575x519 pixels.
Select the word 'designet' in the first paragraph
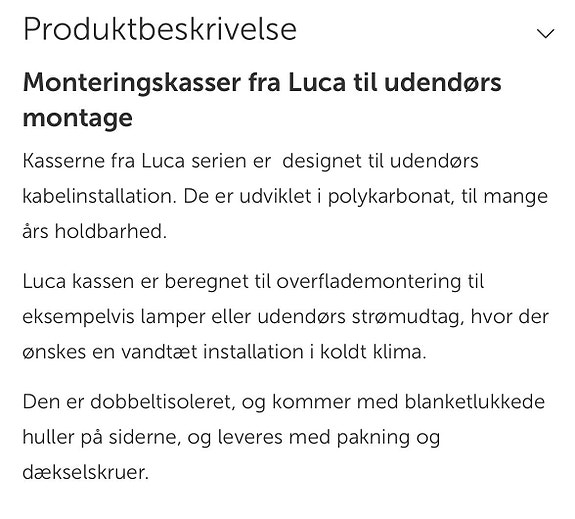click(322, 162)
